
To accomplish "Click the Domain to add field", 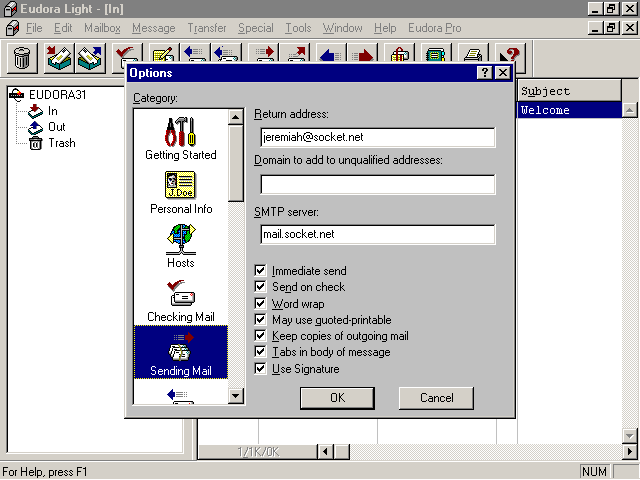I will click(378, 184).
